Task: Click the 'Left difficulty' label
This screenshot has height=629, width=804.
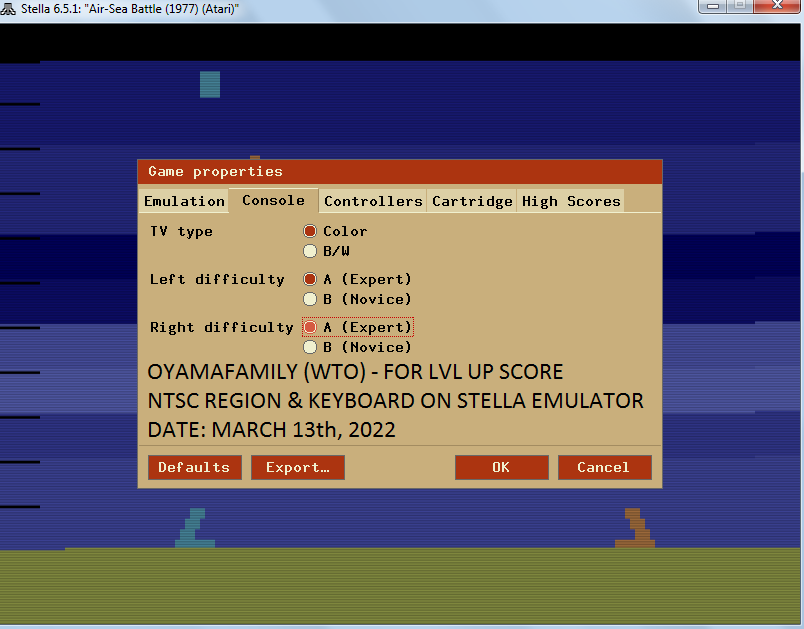Action: click(x=217, y=279)
